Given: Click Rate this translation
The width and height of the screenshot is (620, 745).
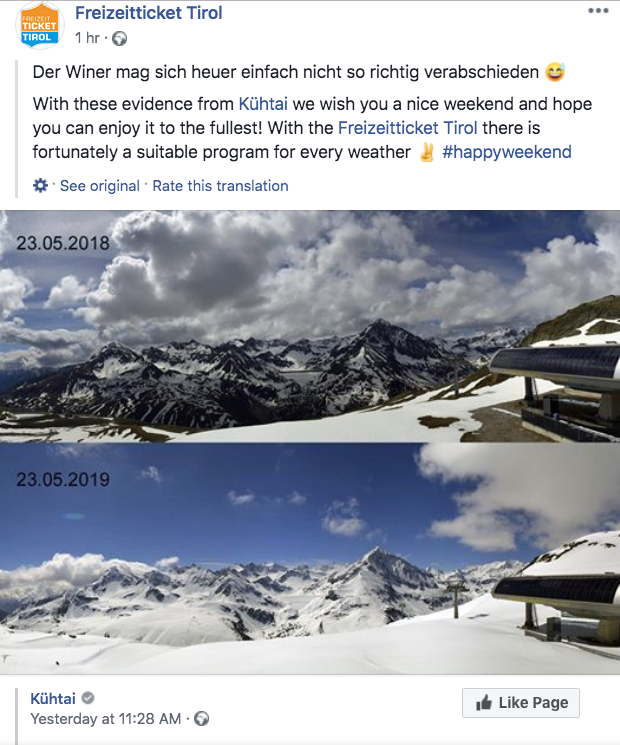Looking at the screenshot, I should coord(220,186).
